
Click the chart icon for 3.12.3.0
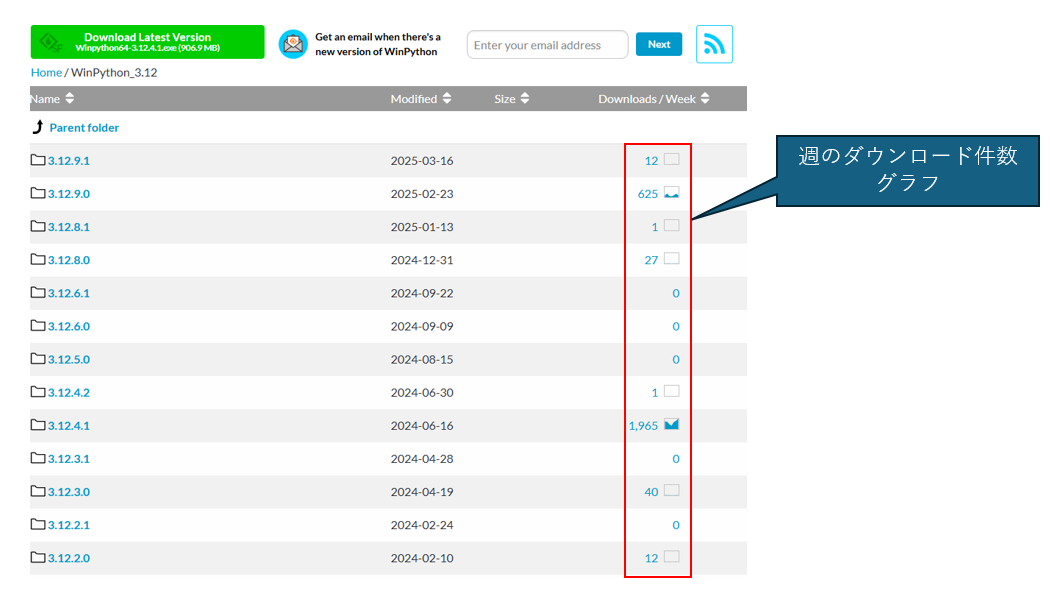pos(671,491)
